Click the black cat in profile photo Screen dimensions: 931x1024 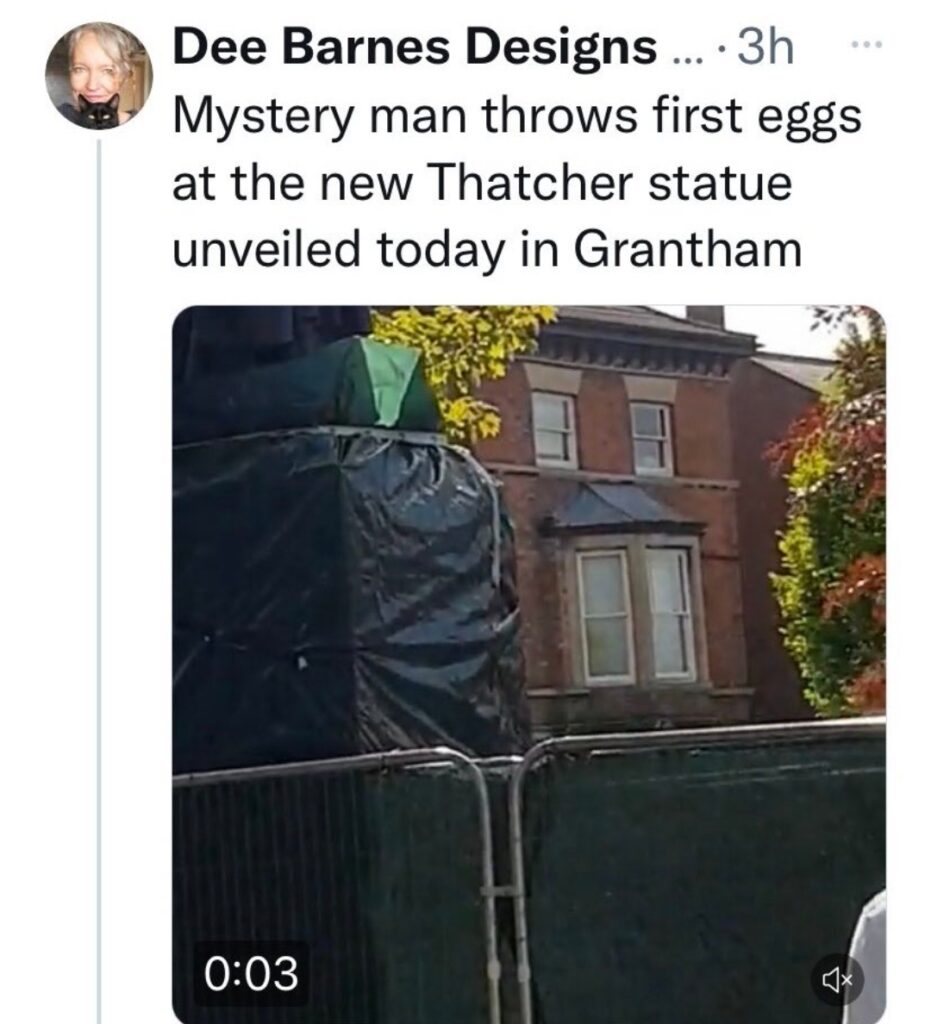point(99,111)
